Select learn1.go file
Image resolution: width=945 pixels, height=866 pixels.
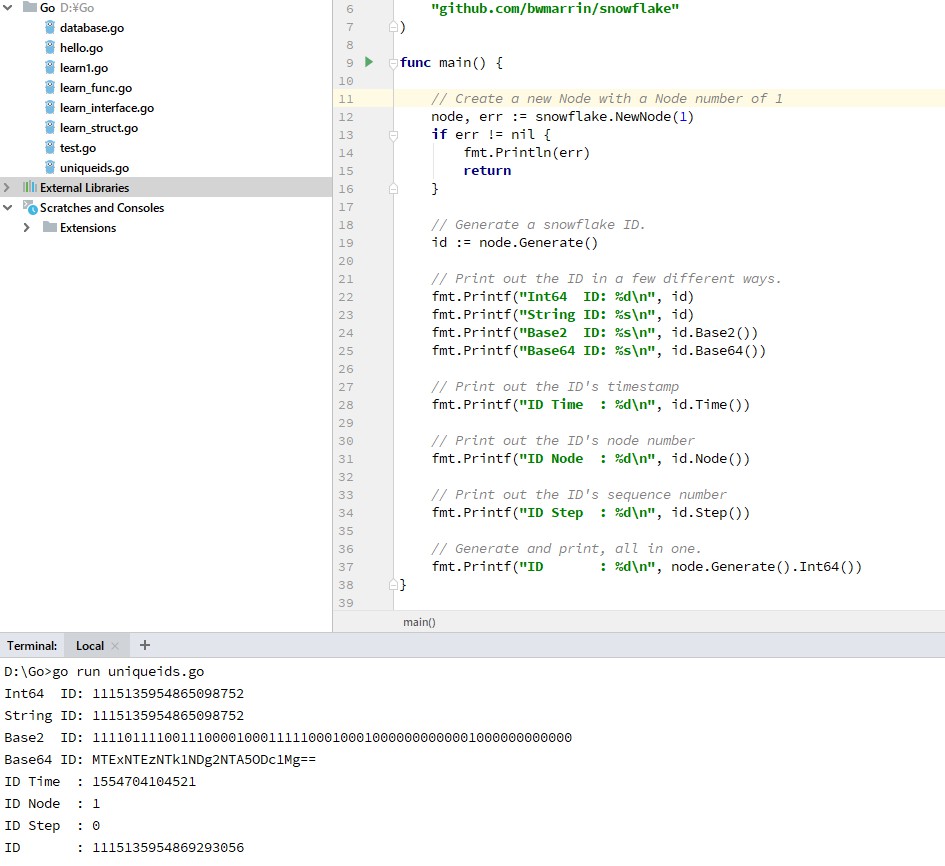point(84,67)
